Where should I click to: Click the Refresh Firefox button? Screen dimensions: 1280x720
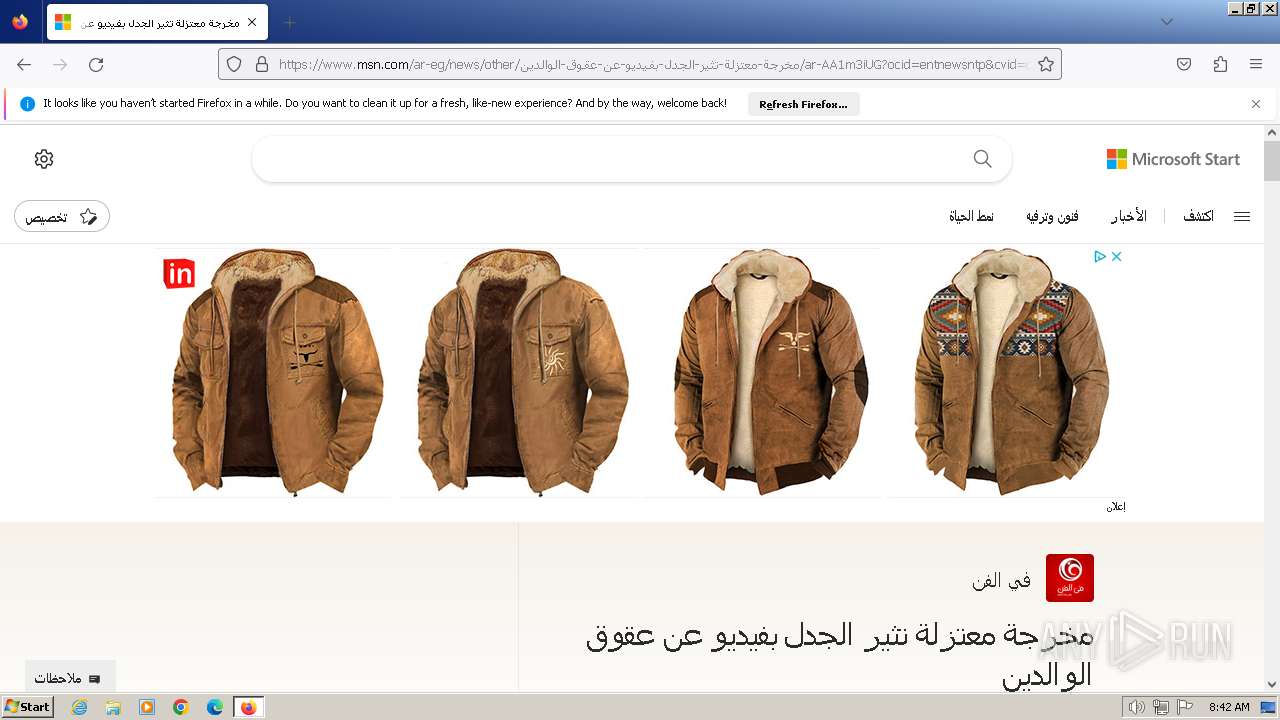(x=803, y=104)
